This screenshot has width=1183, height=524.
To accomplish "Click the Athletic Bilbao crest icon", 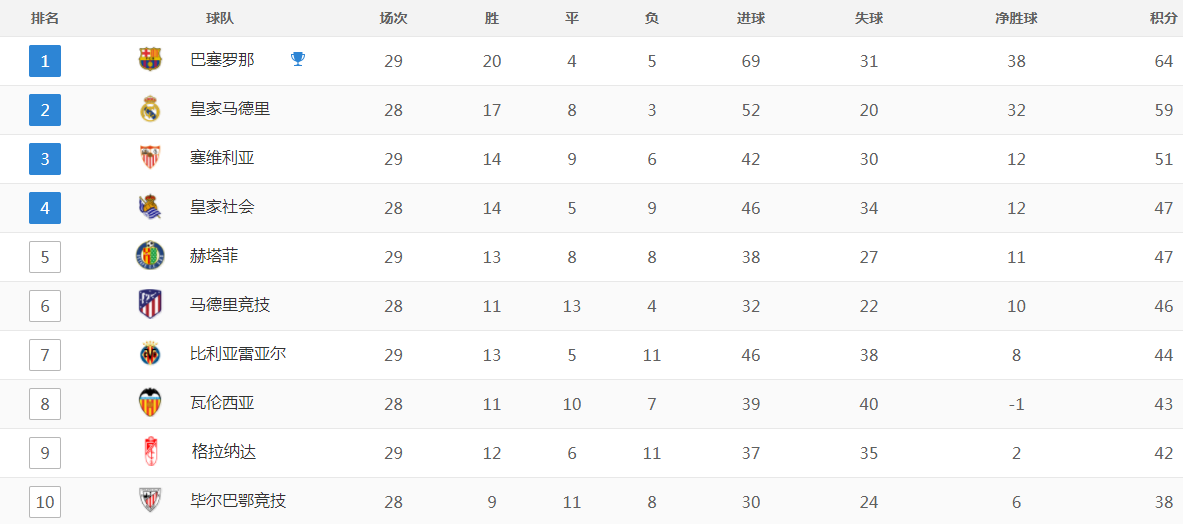I will [150, 500].
